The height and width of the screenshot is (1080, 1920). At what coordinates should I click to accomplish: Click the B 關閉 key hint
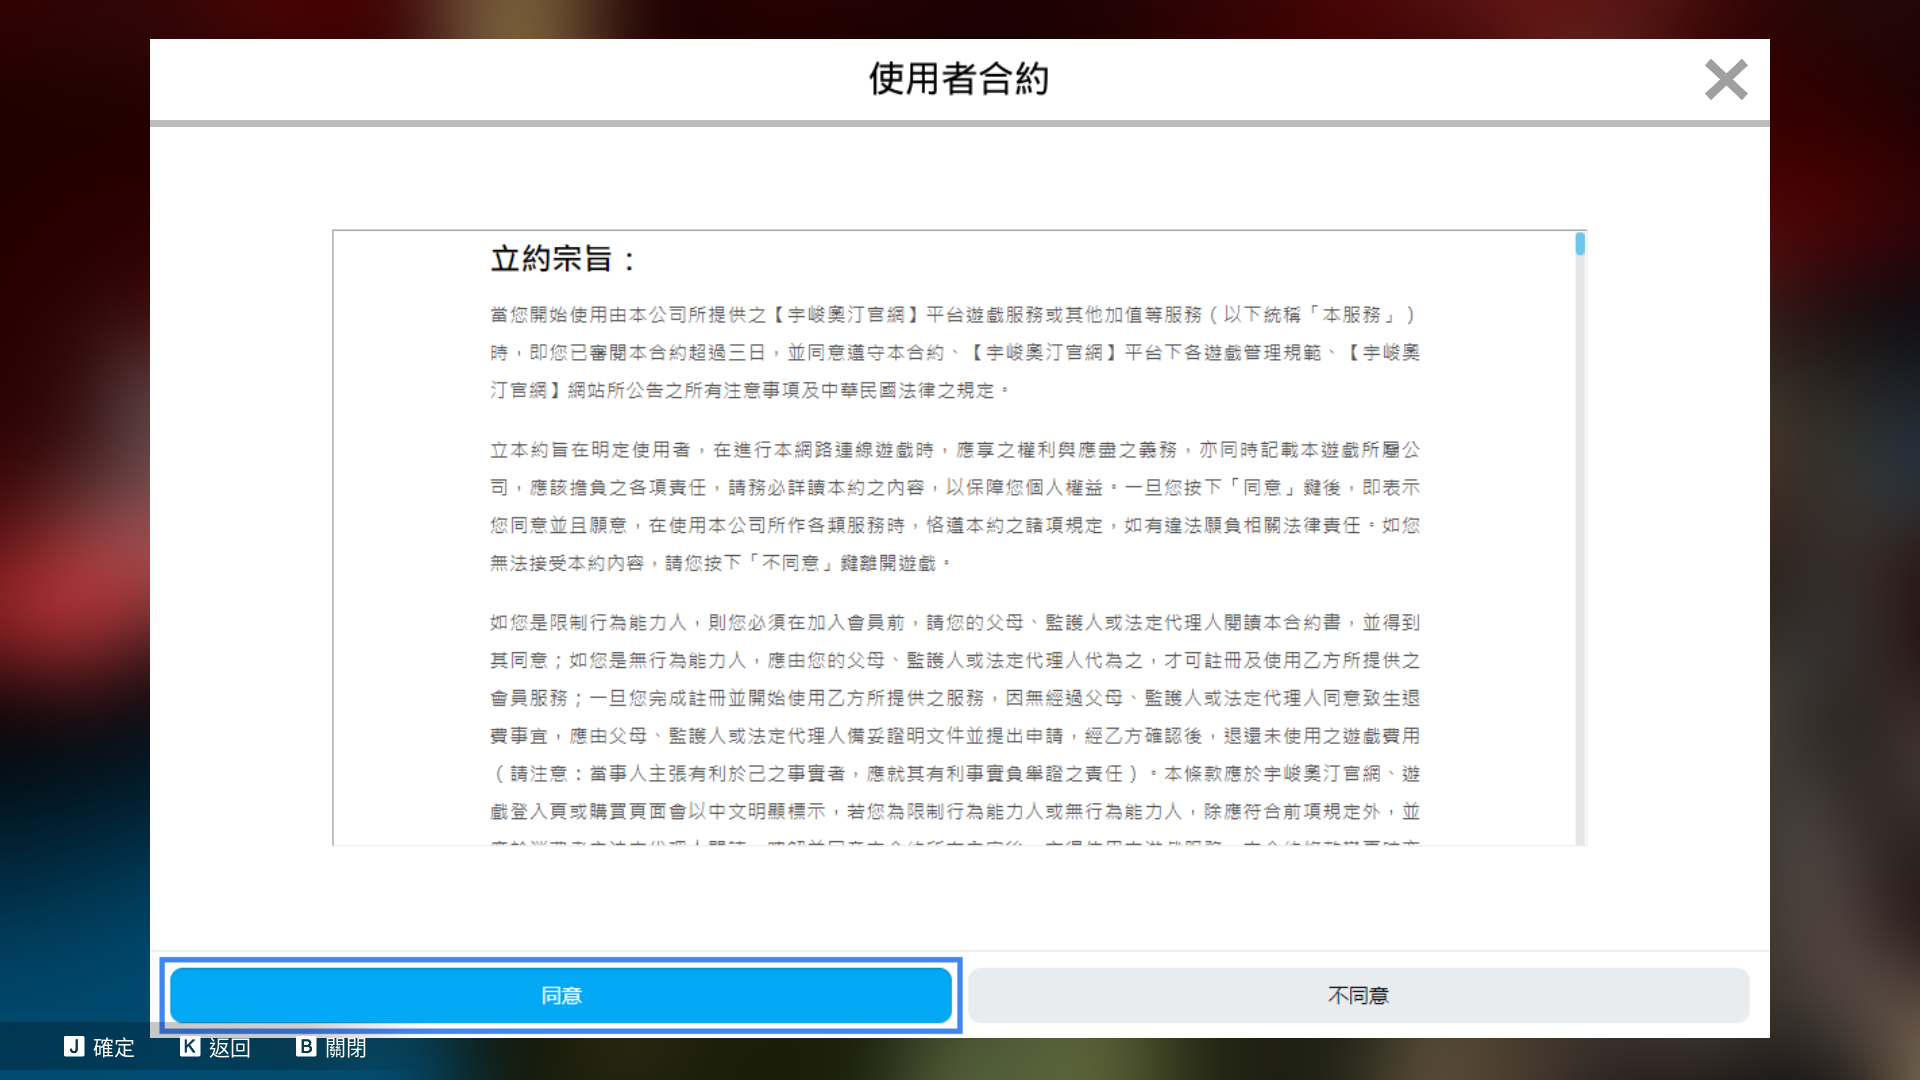coord(331,1047)
